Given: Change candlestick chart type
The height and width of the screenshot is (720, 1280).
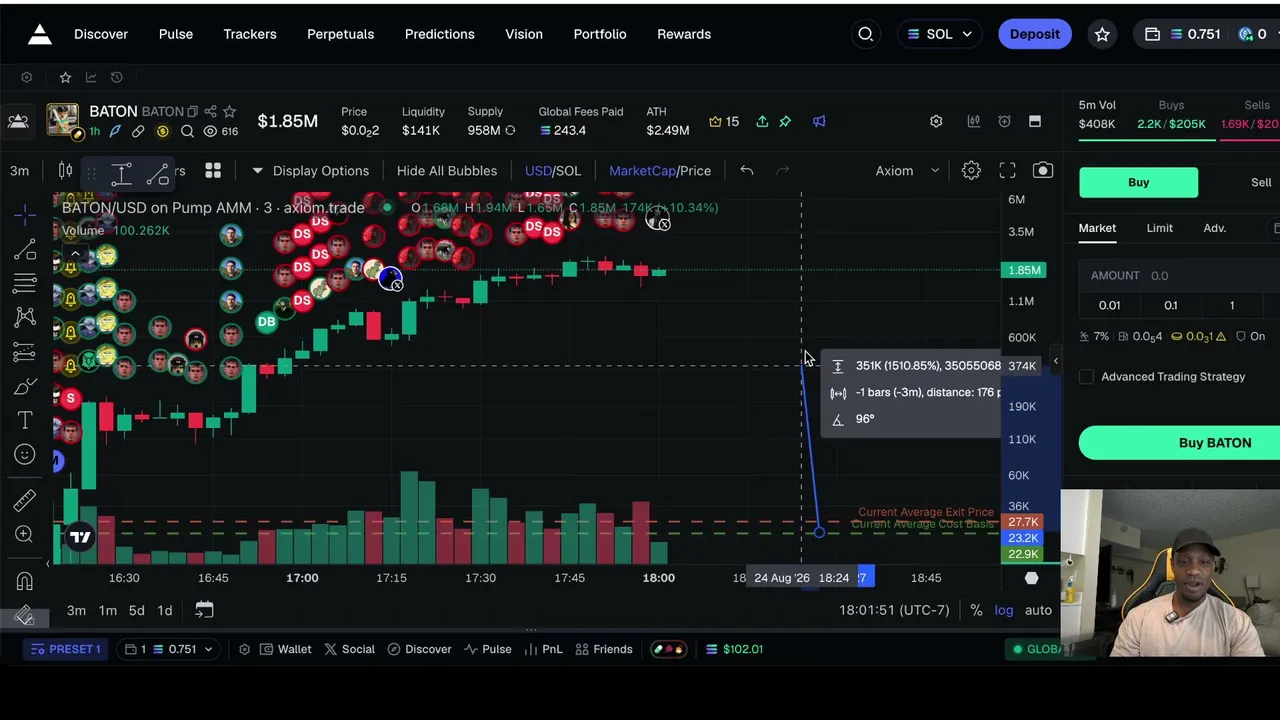Looking at the screenshot, I should pos(65,170).
